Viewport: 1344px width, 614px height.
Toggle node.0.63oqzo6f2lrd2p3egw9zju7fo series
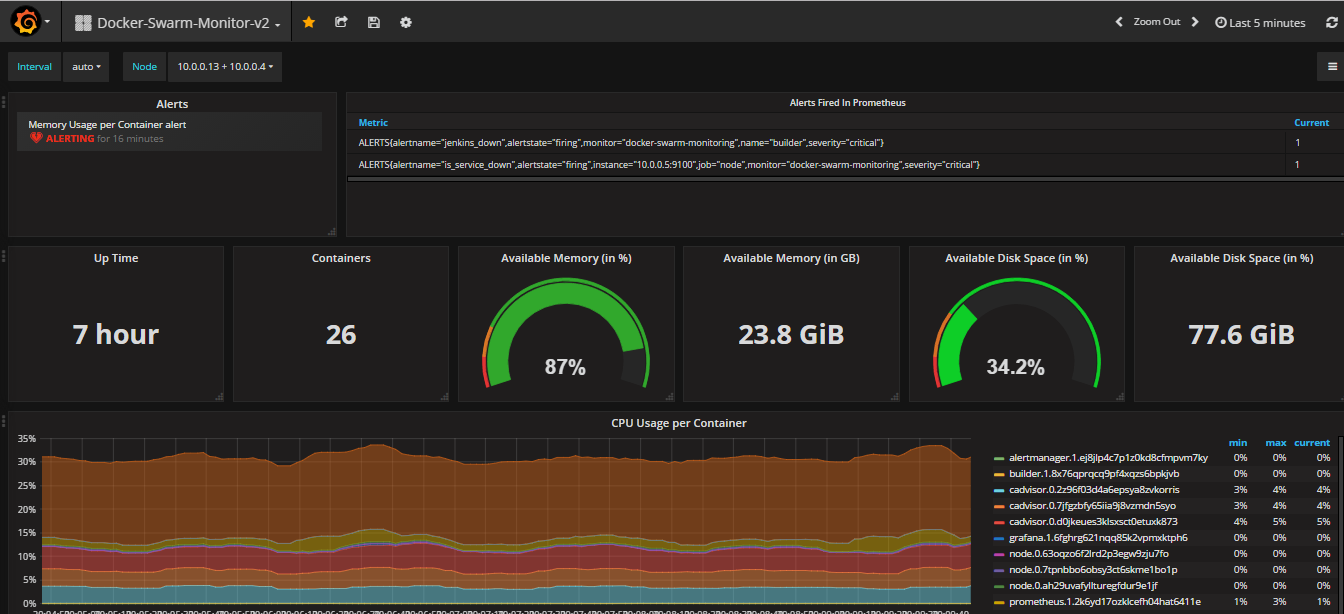(1089, 554)
